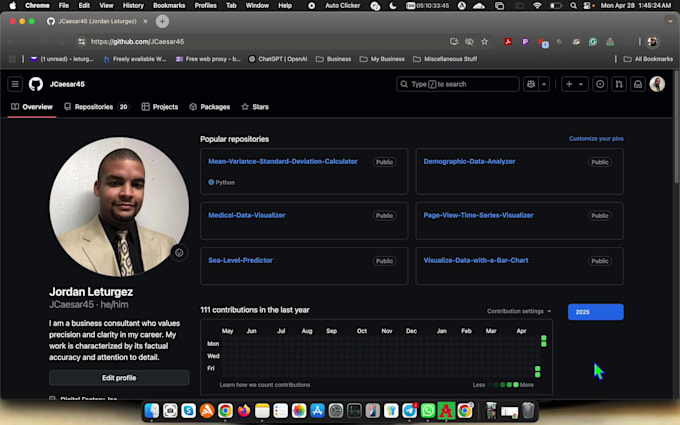Open the Customize your pins link
The image size is (680, 425).
tap(596, 139)
